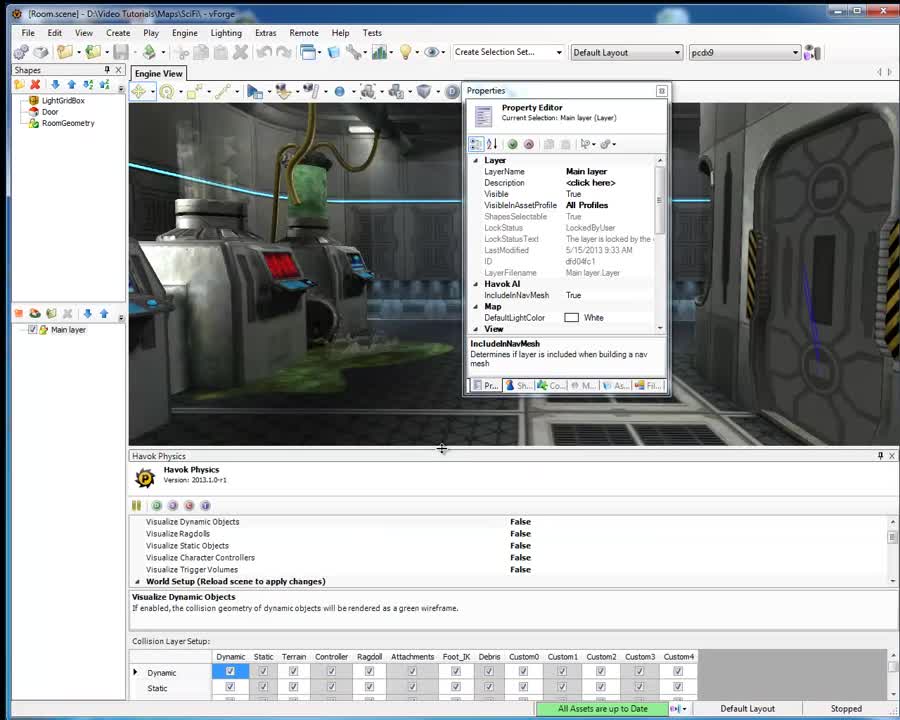This screenshot has width=900, height=720.
Task: Toggle the Main layer checkbox
Action: tap(34, 329)
